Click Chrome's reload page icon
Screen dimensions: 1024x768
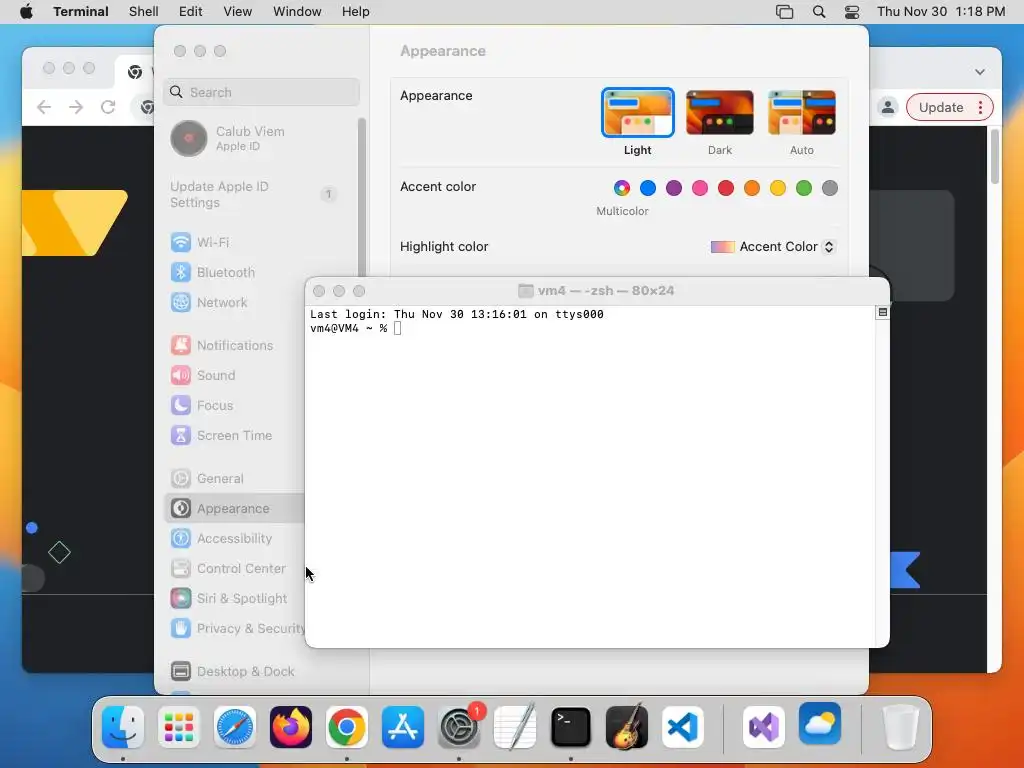108,107
